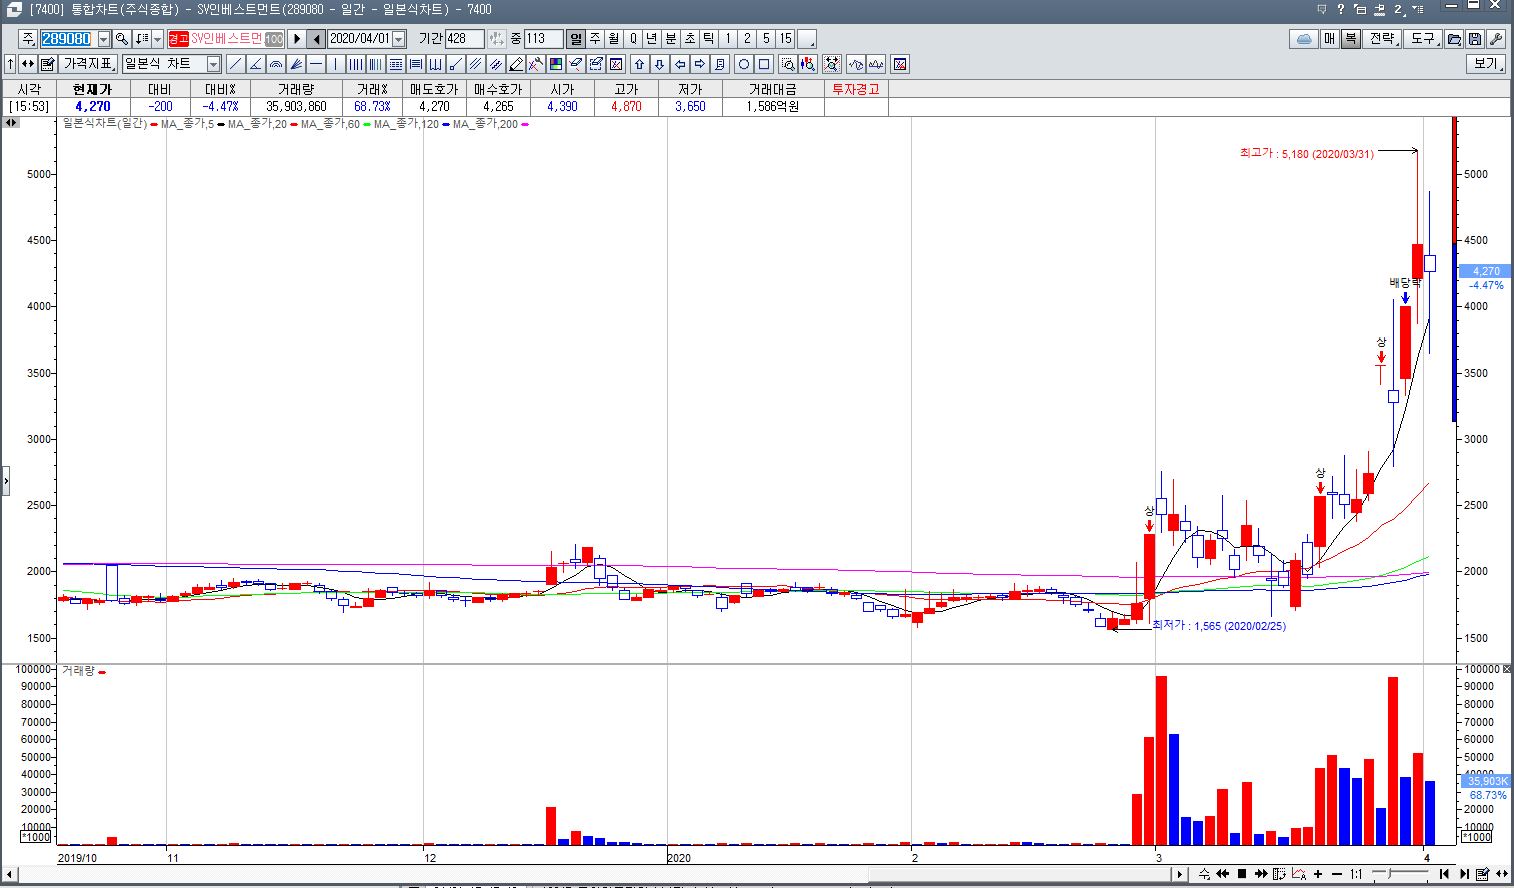Open the 보기 view dropdown
1514x888 pixels.
click(1487, 64)
